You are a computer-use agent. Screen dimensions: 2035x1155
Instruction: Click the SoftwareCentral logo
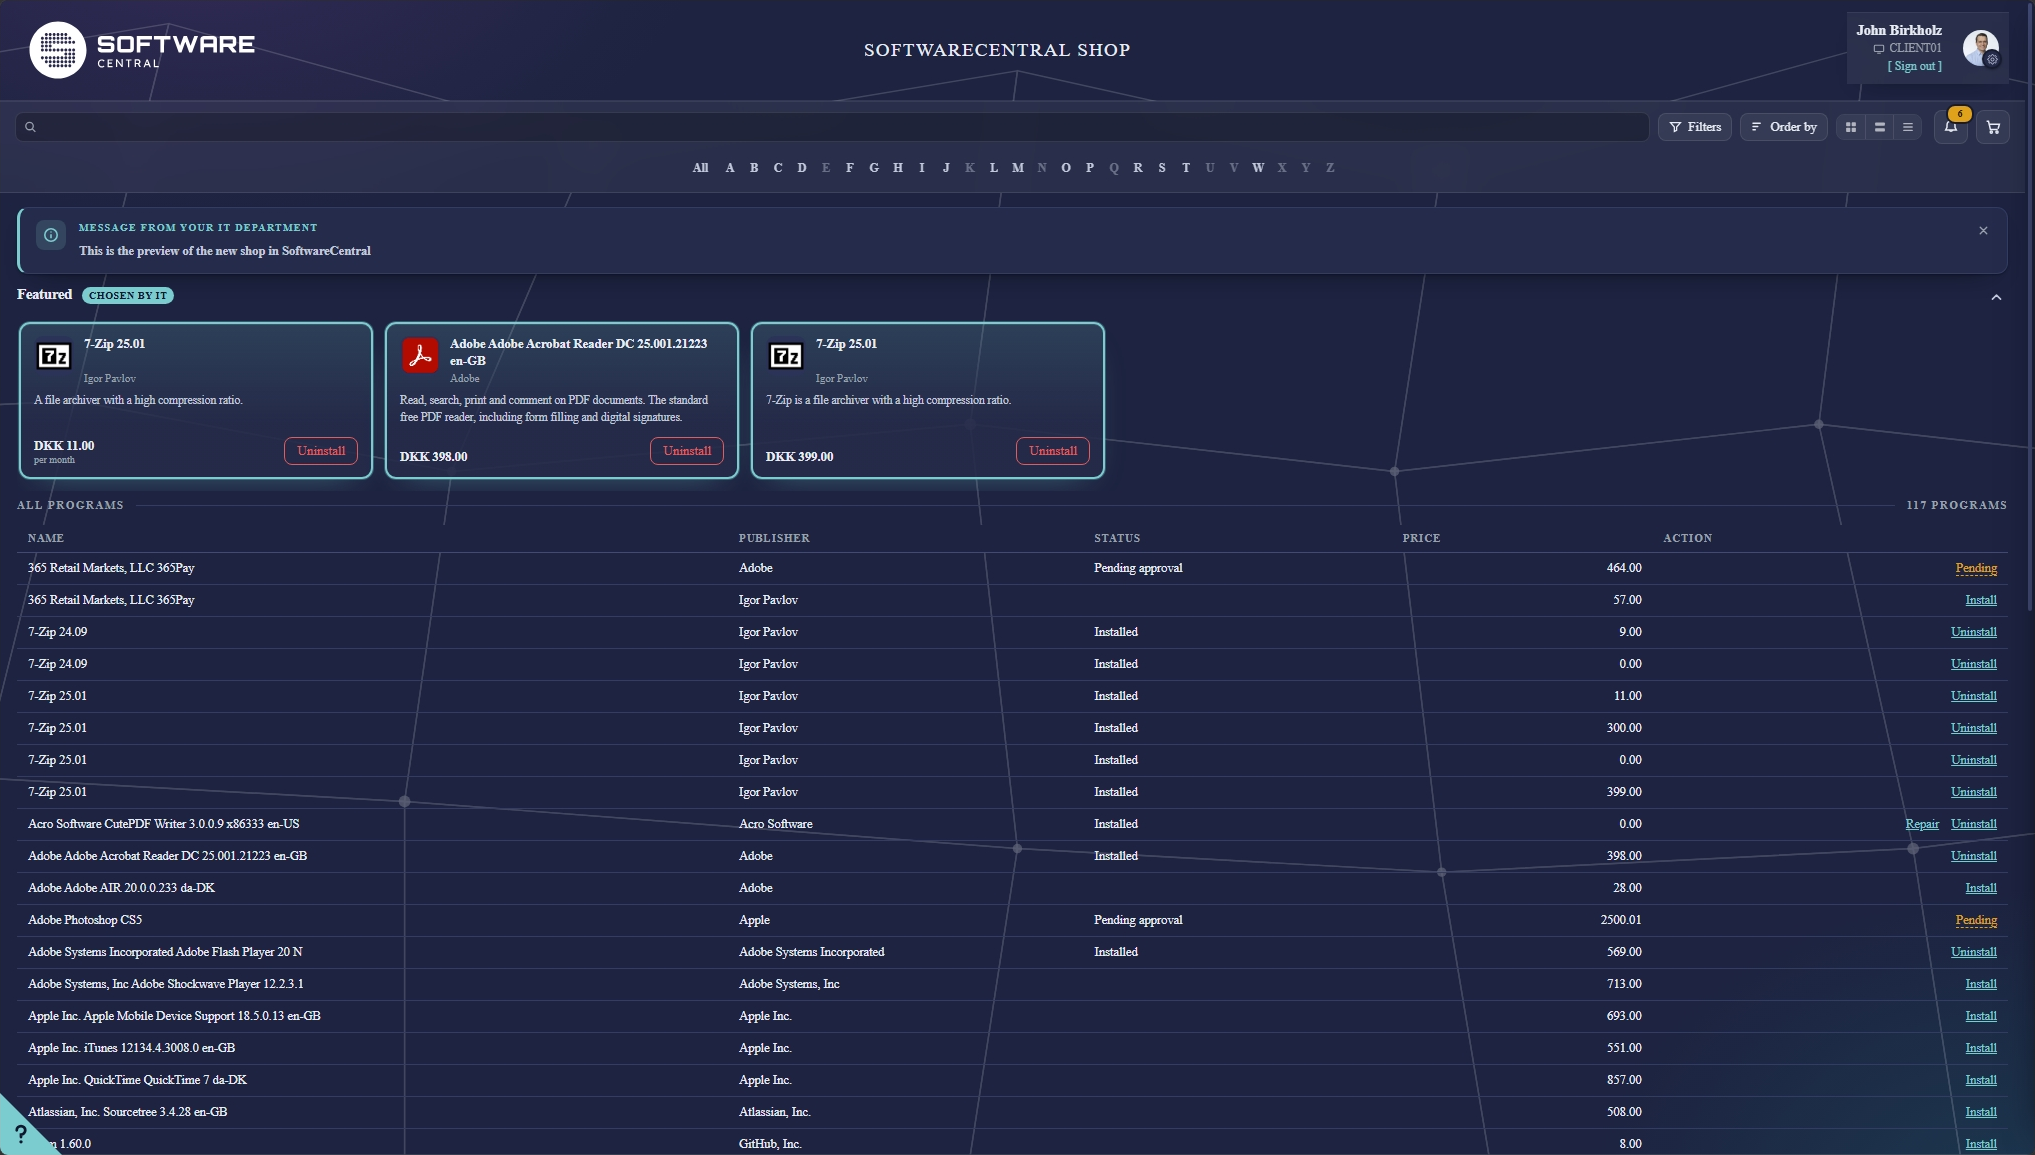click(143, 50)
